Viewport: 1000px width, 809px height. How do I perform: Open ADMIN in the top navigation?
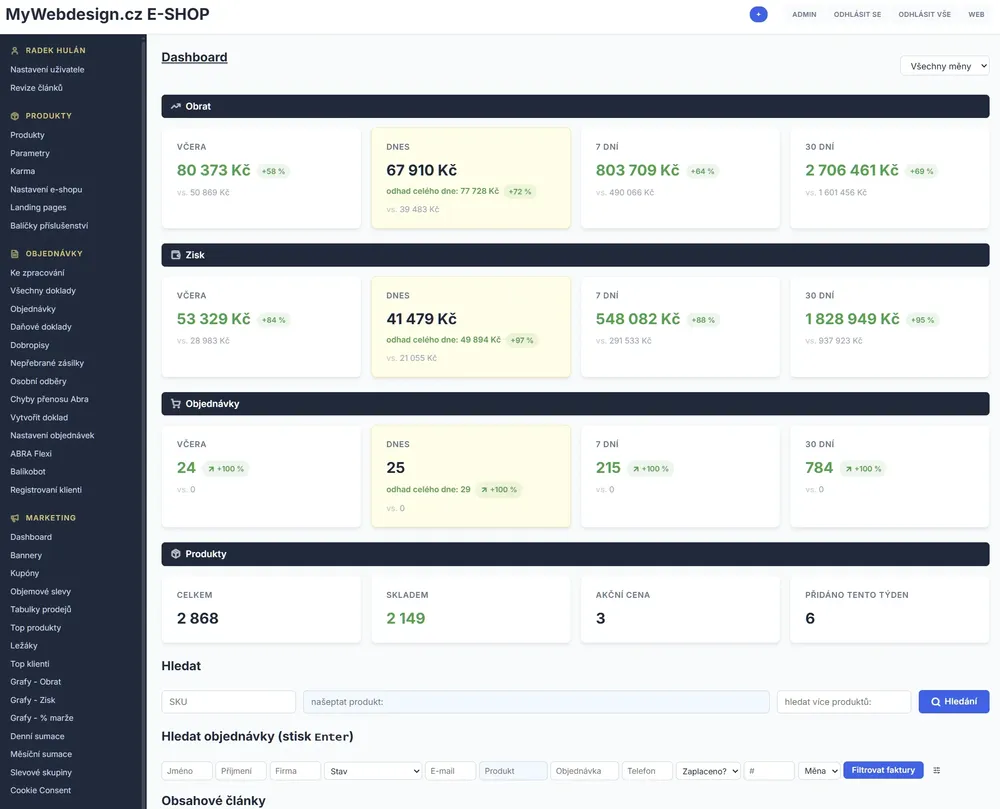[x=804, y=14]
